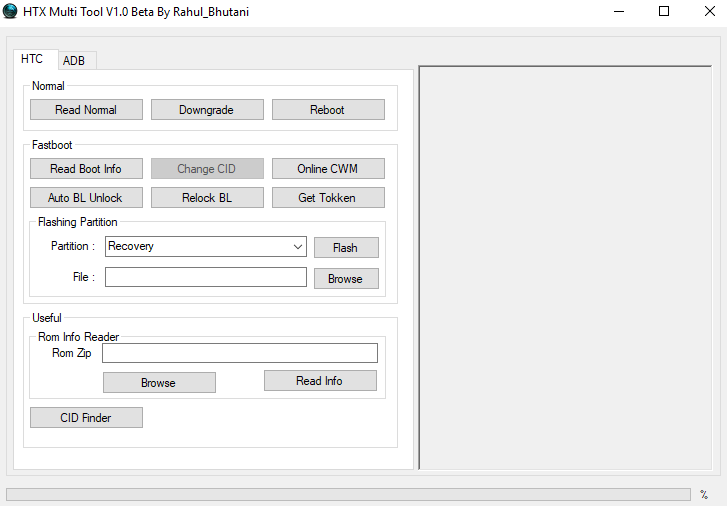Click into the Rom Zip field
Viewport: 727px width, 506px height.
point(240,353)
